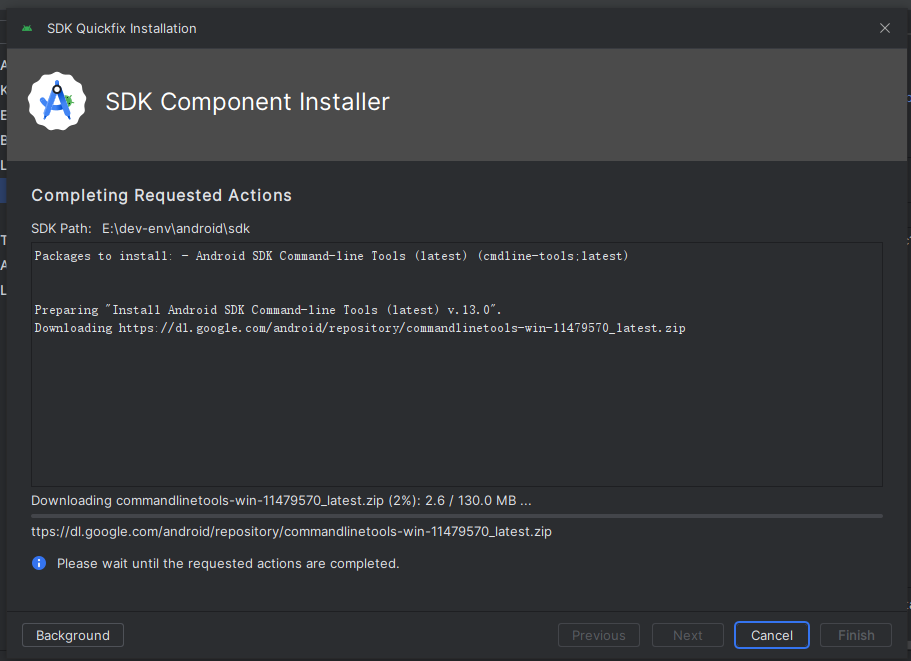Click the 'SDK Path:' label
This screenshot has height=661, width=911.
pyautogui.click(x=61, y=228)
